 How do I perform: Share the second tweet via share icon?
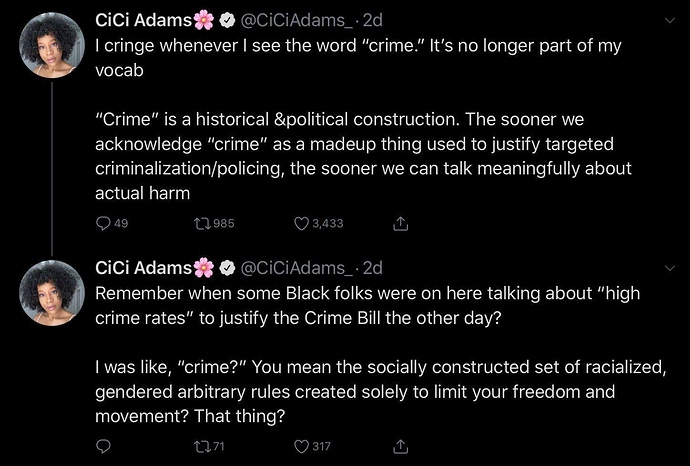pyautogui.click(x=400, y=447)
